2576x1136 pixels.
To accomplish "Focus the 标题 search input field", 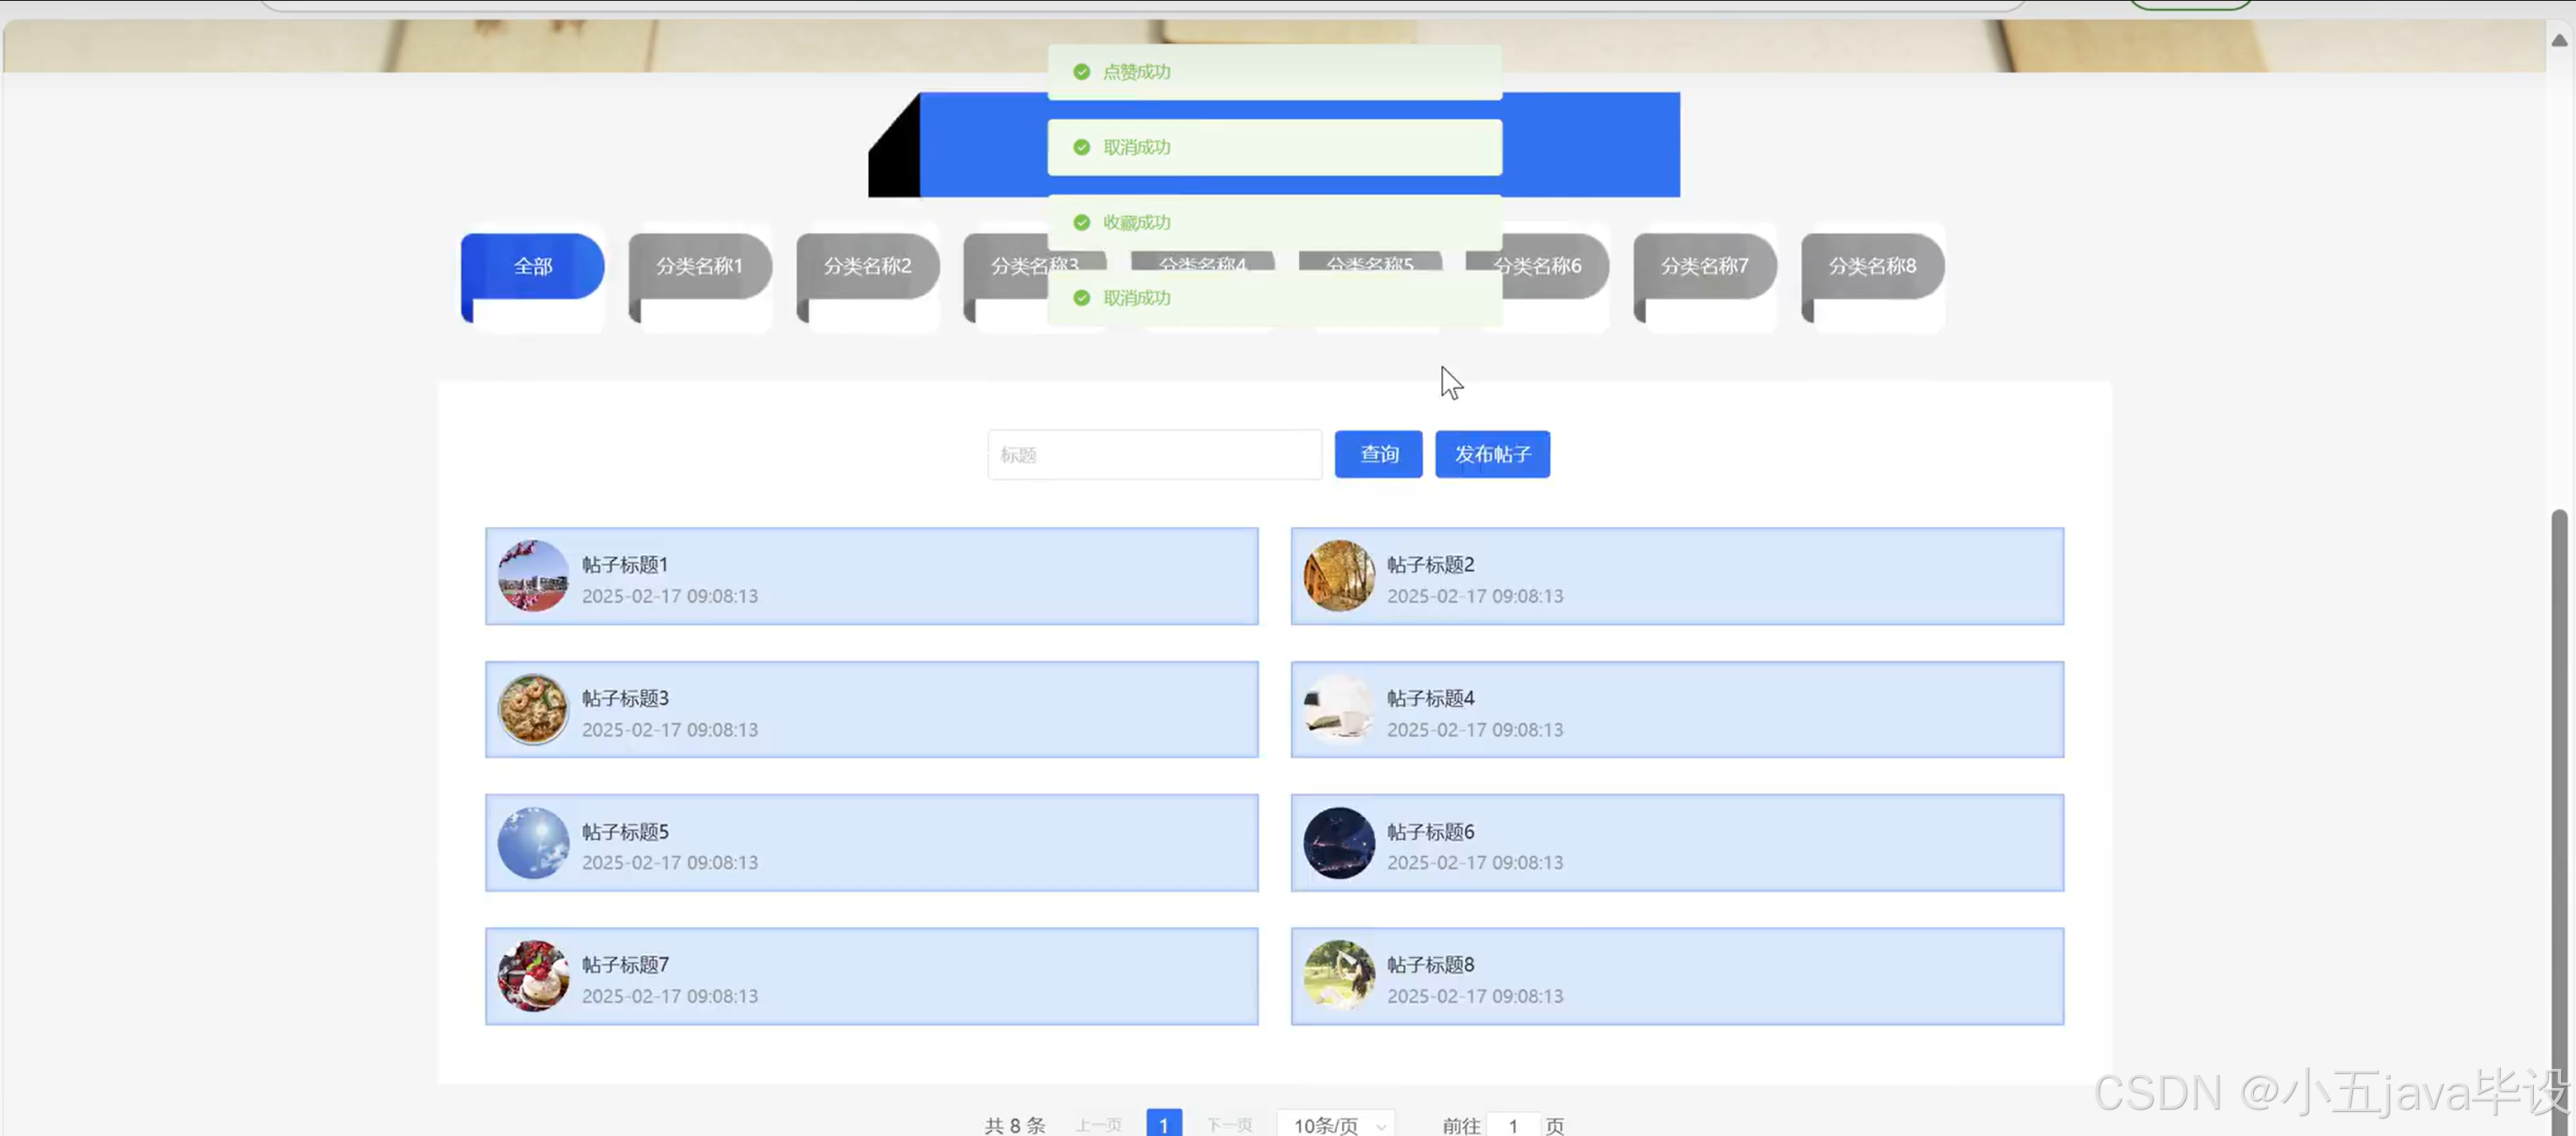I will click(1154, 455).
